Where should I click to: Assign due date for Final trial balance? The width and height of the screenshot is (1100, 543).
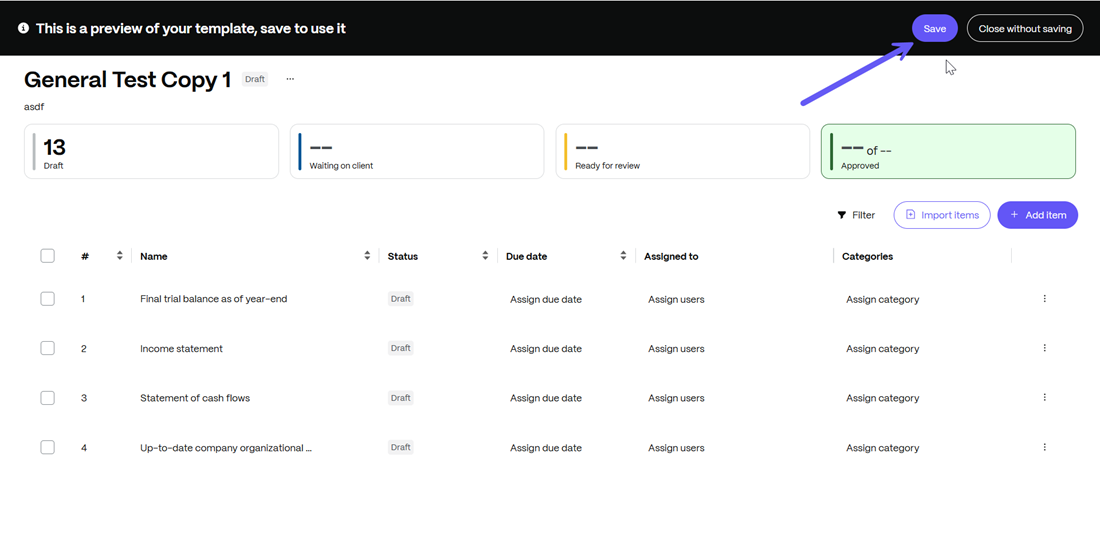(546, 300)
